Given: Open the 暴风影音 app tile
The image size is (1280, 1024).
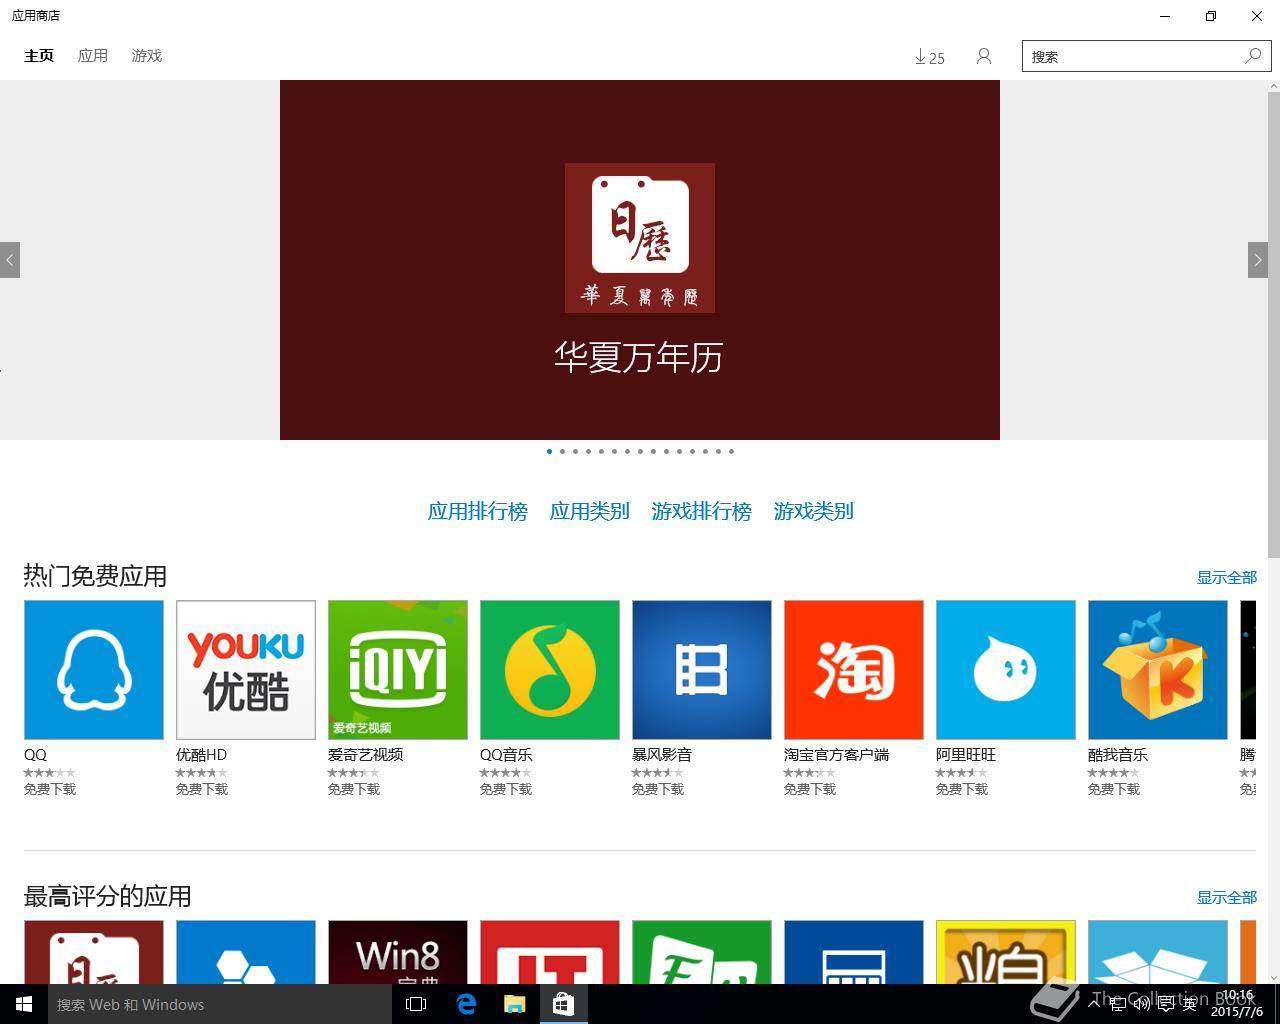Looking at the screenshot, I should tap(702, 670).
